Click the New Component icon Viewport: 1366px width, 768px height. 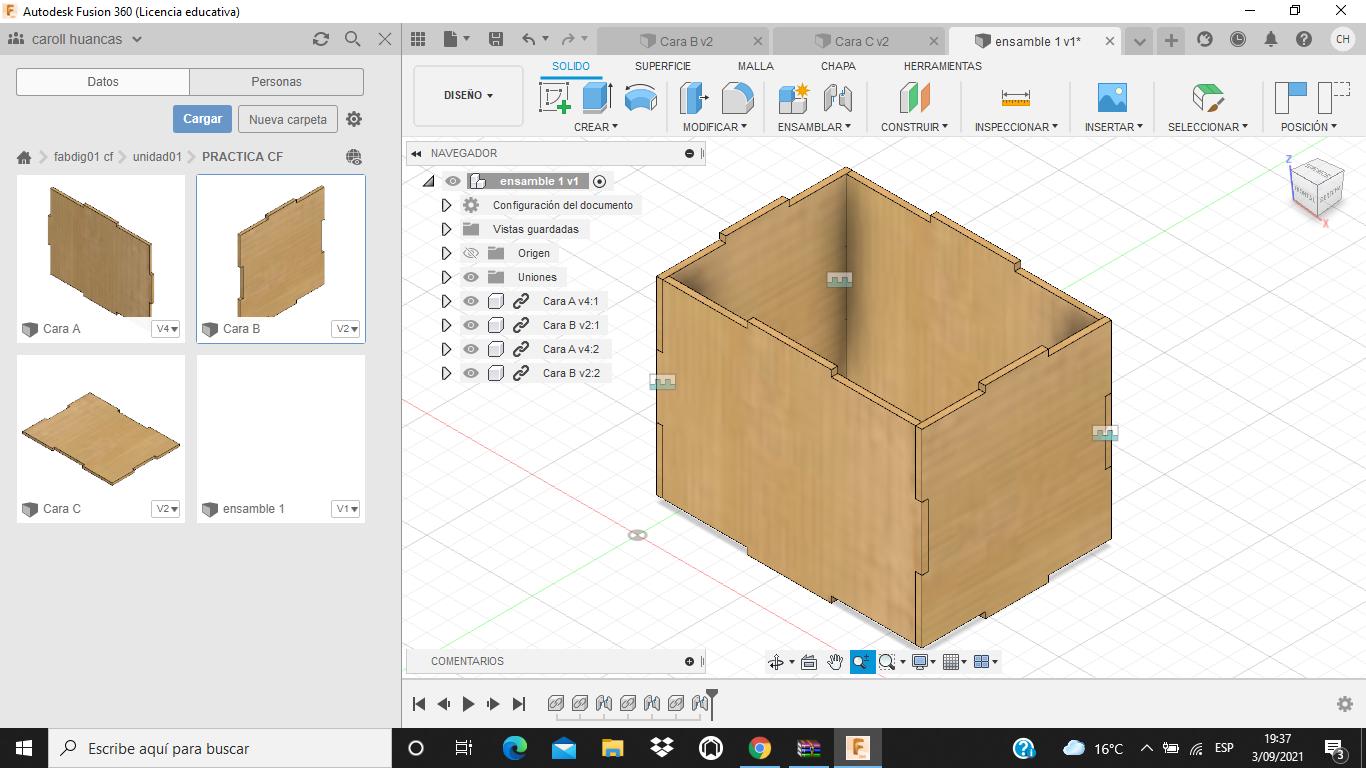[x=793, y=98]
